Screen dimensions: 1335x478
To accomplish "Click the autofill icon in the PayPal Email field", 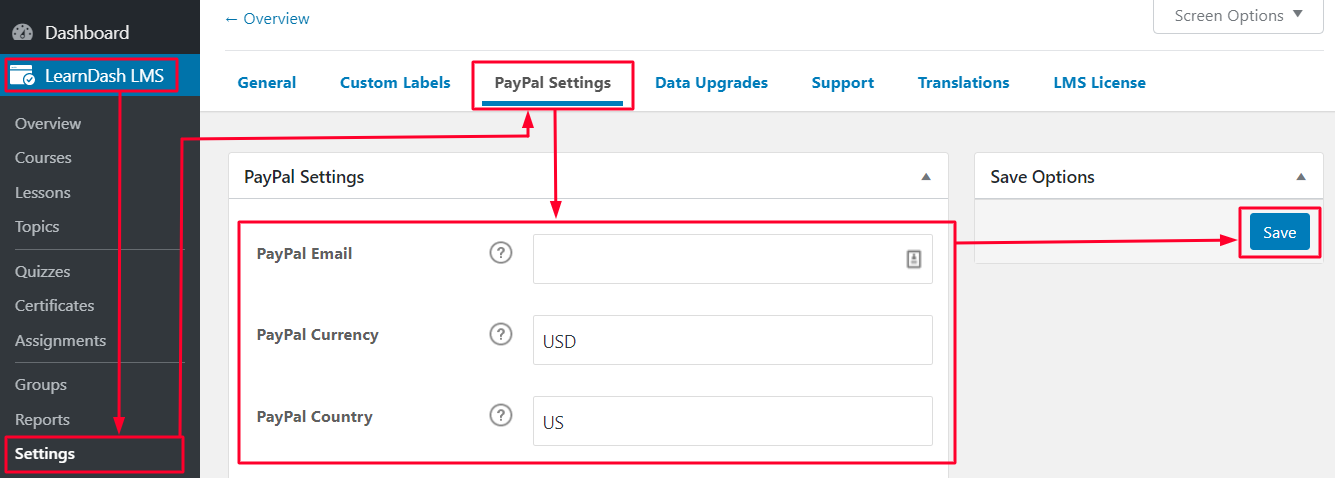I will point(913,259).
